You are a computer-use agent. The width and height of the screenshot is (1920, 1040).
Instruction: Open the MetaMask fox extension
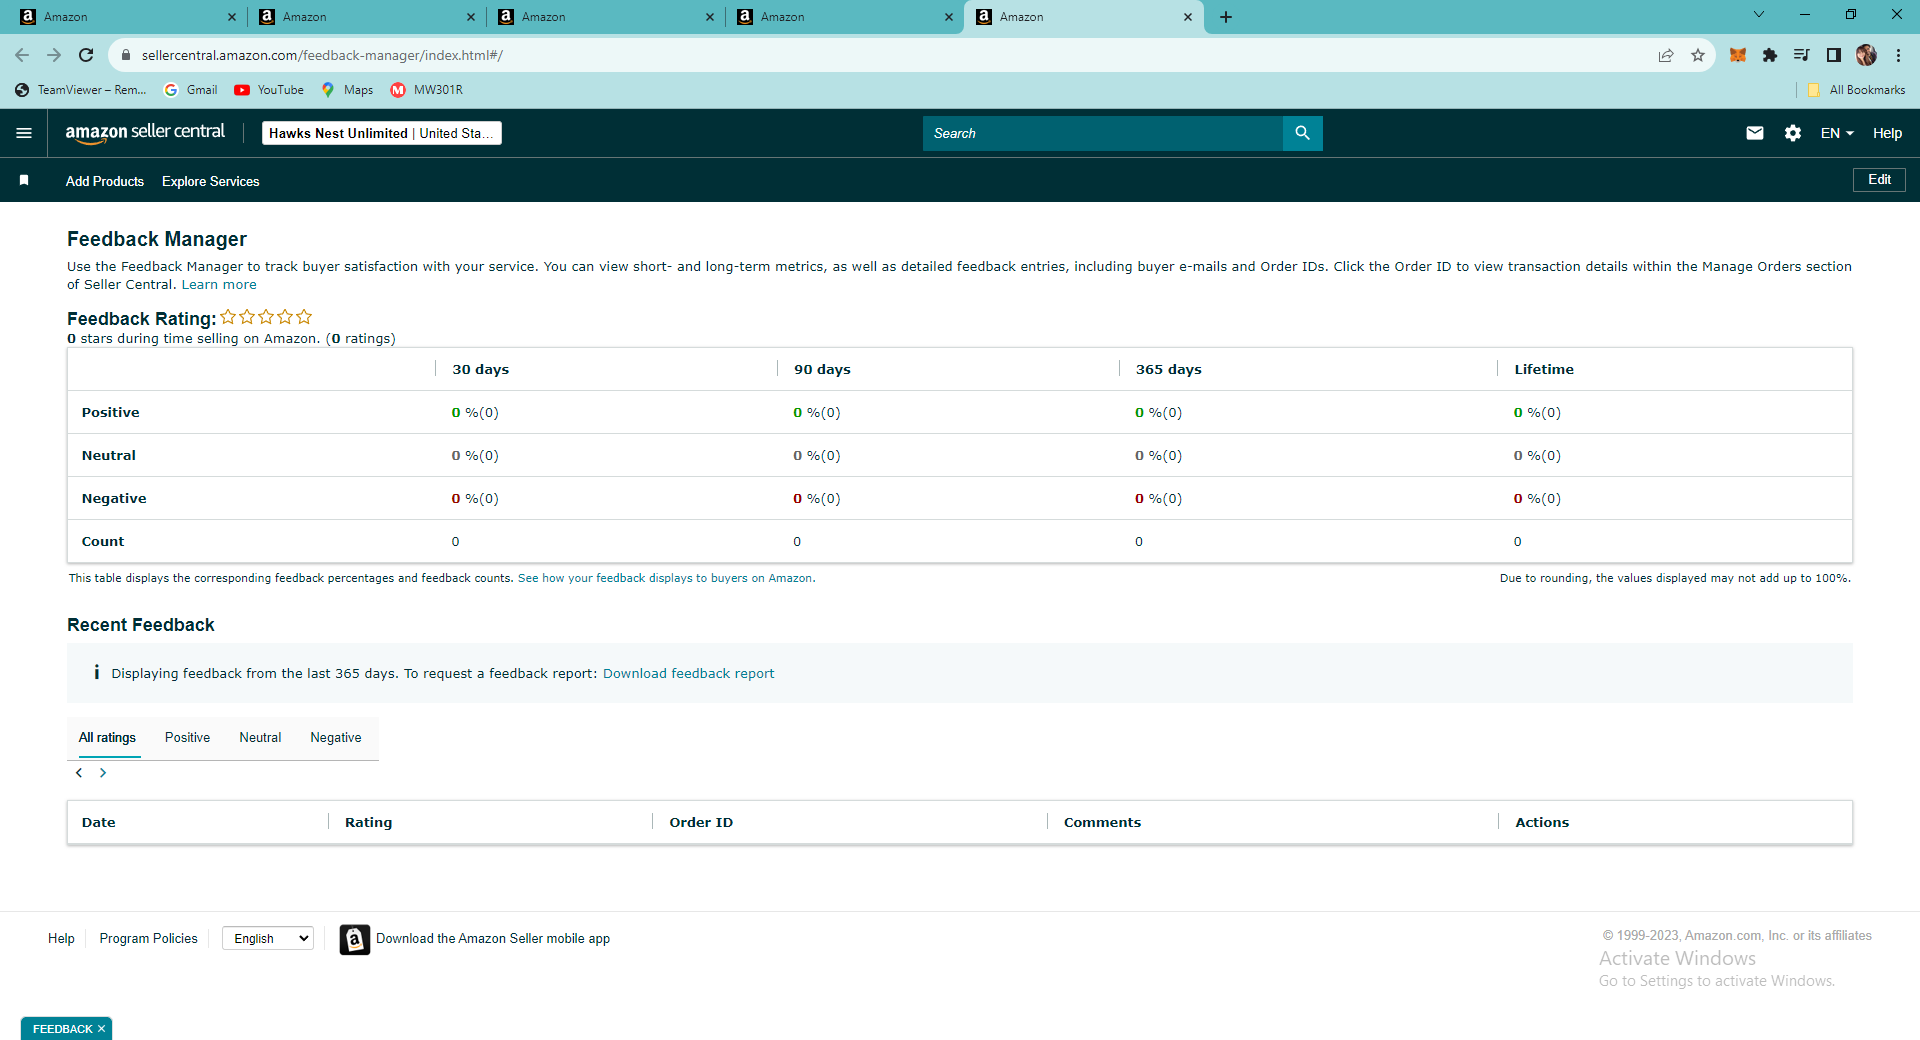pyautogui.click(x=1738, y=55)
